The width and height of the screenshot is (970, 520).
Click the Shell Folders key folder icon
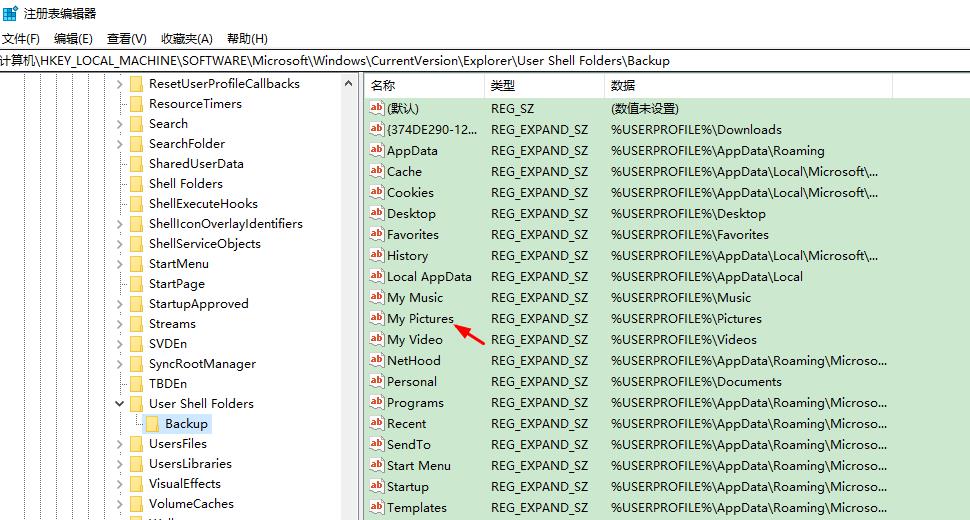pyautogui.click(x=136, y=184)
